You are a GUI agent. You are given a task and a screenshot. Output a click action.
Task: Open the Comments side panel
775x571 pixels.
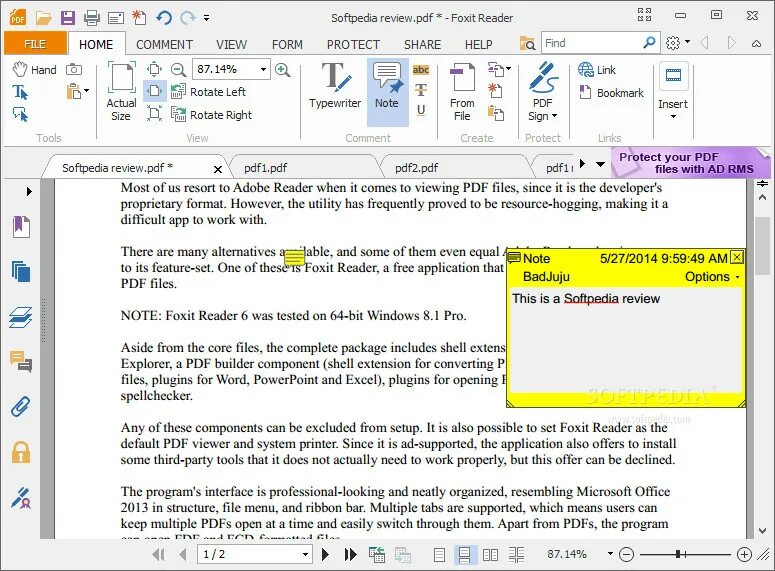coord(21,361)
